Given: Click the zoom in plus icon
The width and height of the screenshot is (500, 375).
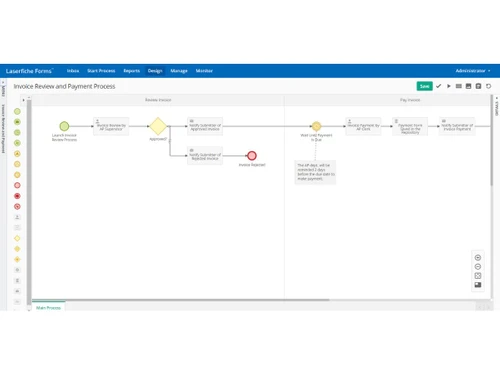Looking at the screenshot, I should (478, 257).
